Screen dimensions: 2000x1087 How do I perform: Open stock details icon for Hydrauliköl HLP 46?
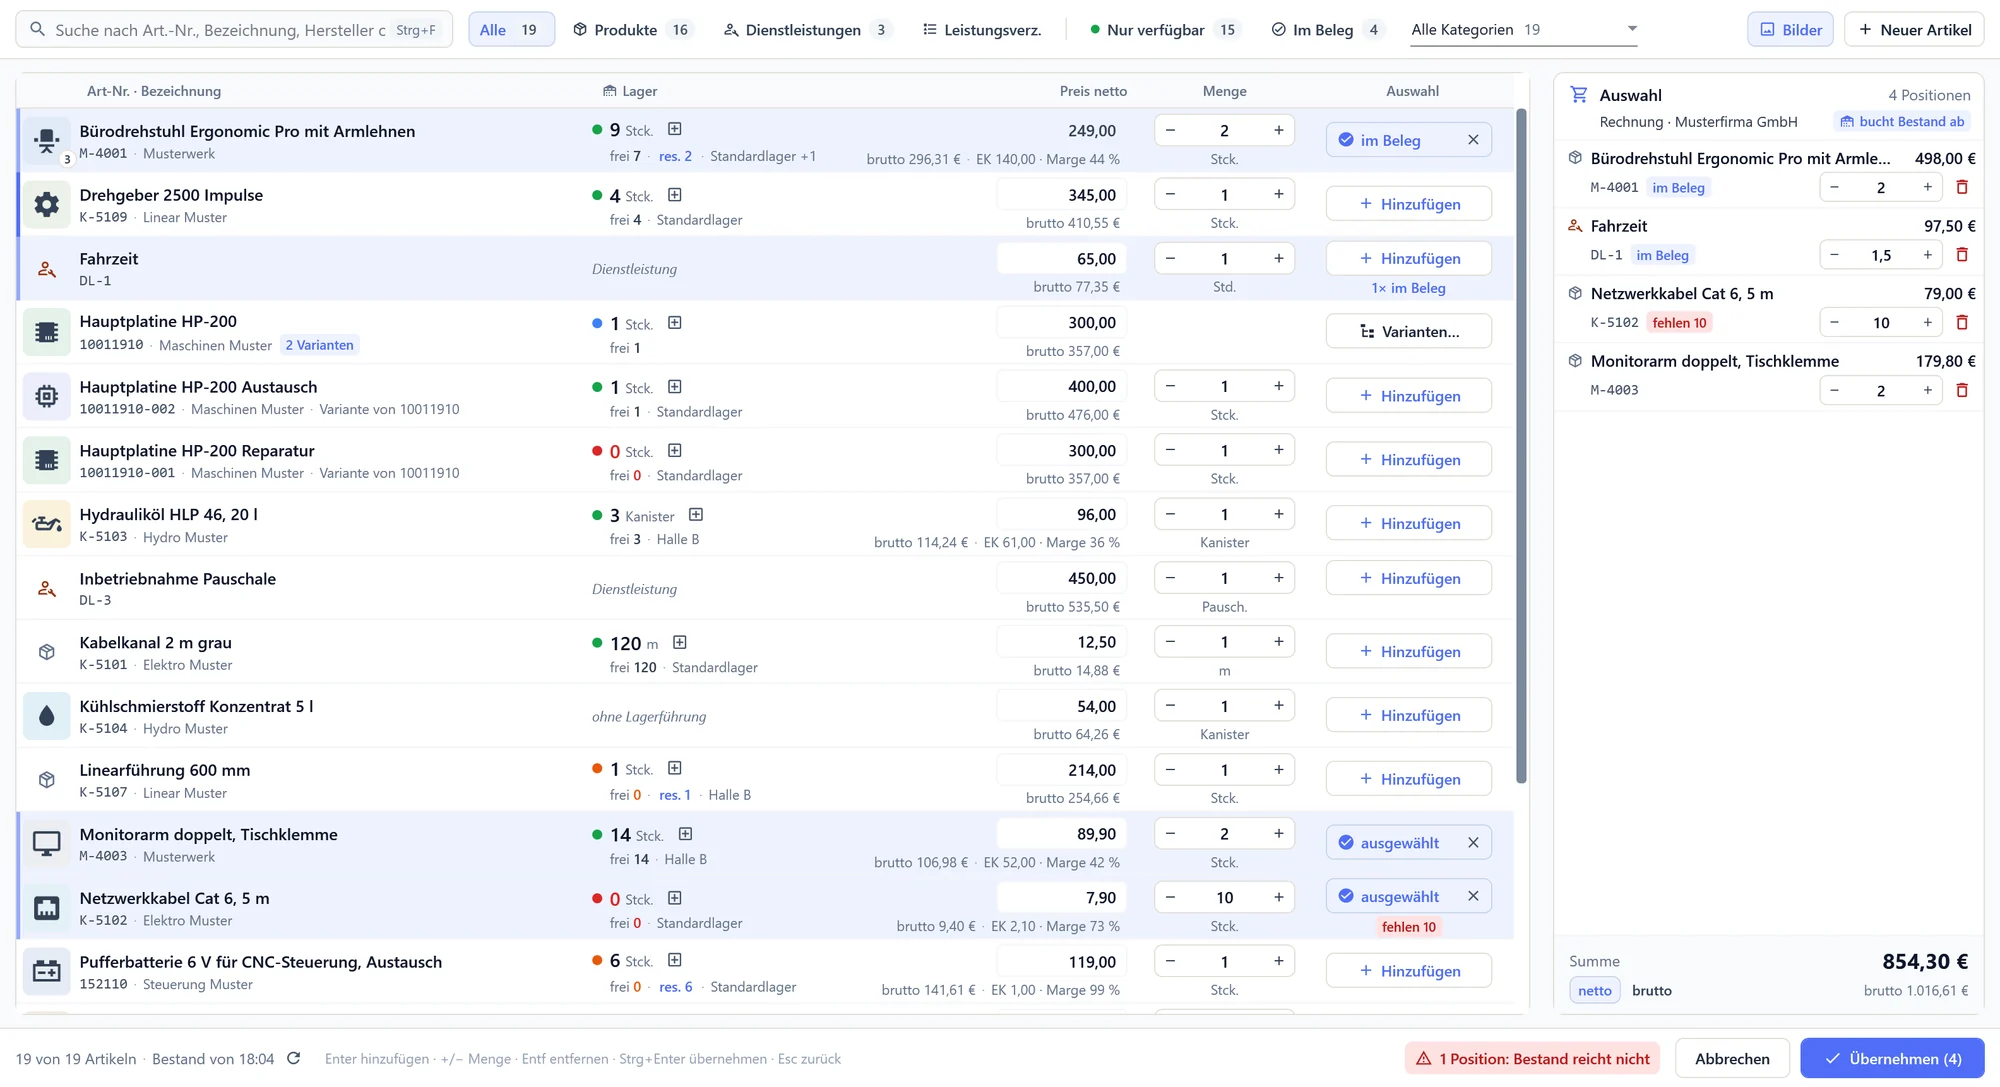696,515
